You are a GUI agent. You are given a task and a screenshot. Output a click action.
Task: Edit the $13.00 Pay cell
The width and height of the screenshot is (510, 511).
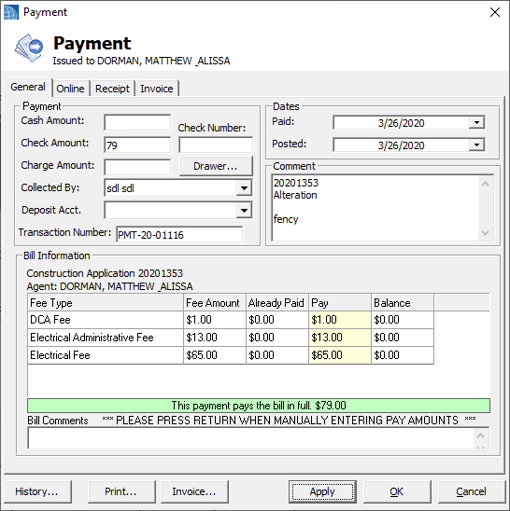coord(340,337)
